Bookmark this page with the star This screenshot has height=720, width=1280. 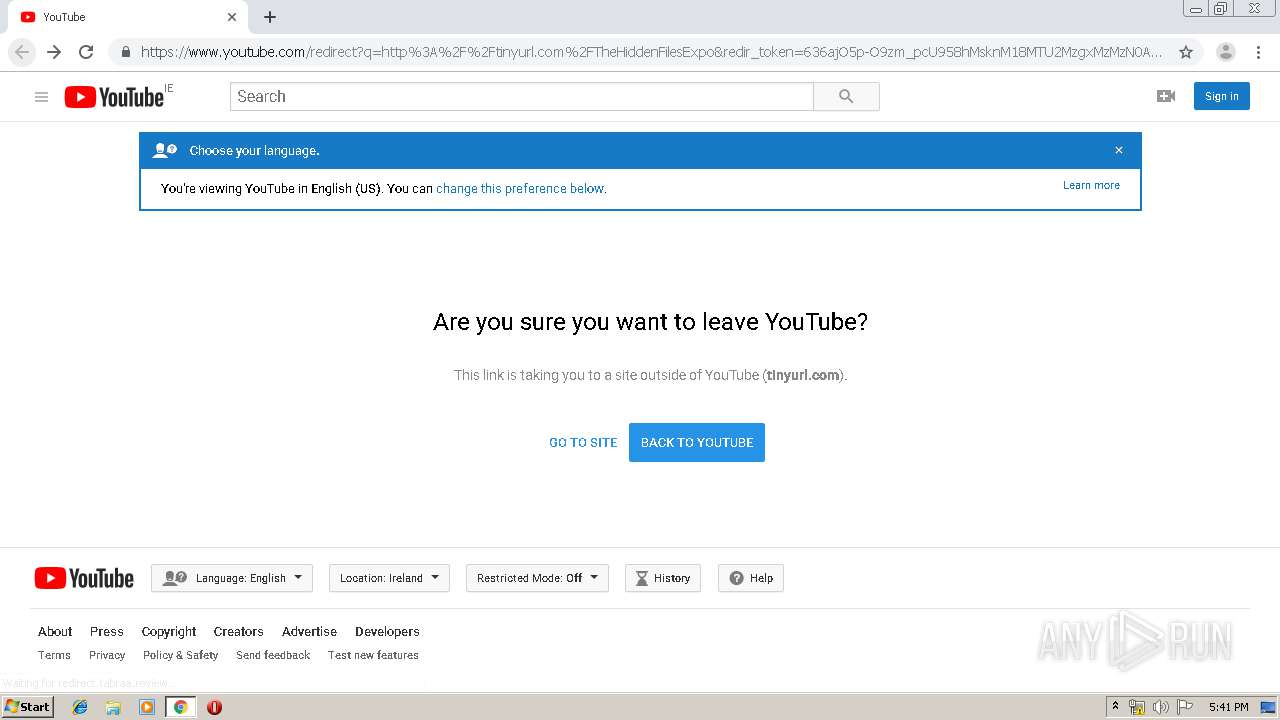1186,52
